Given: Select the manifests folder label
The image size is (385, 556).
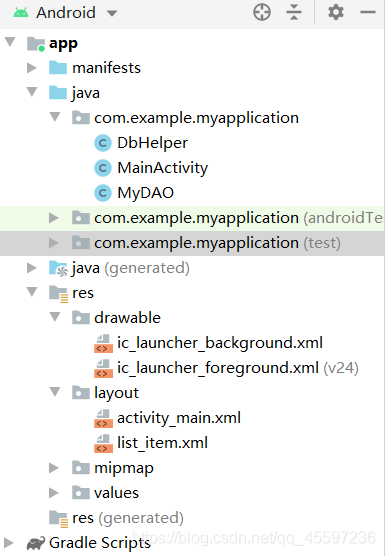Looking at the screenshot, I should coord(106,68).
